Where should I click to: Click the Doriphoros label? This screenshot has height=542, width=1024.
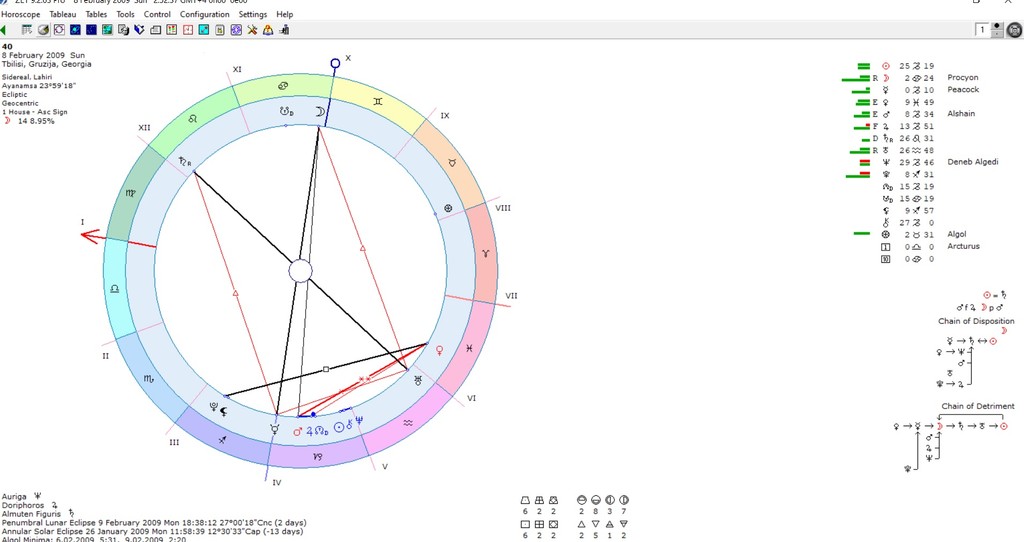pos(23,505)
